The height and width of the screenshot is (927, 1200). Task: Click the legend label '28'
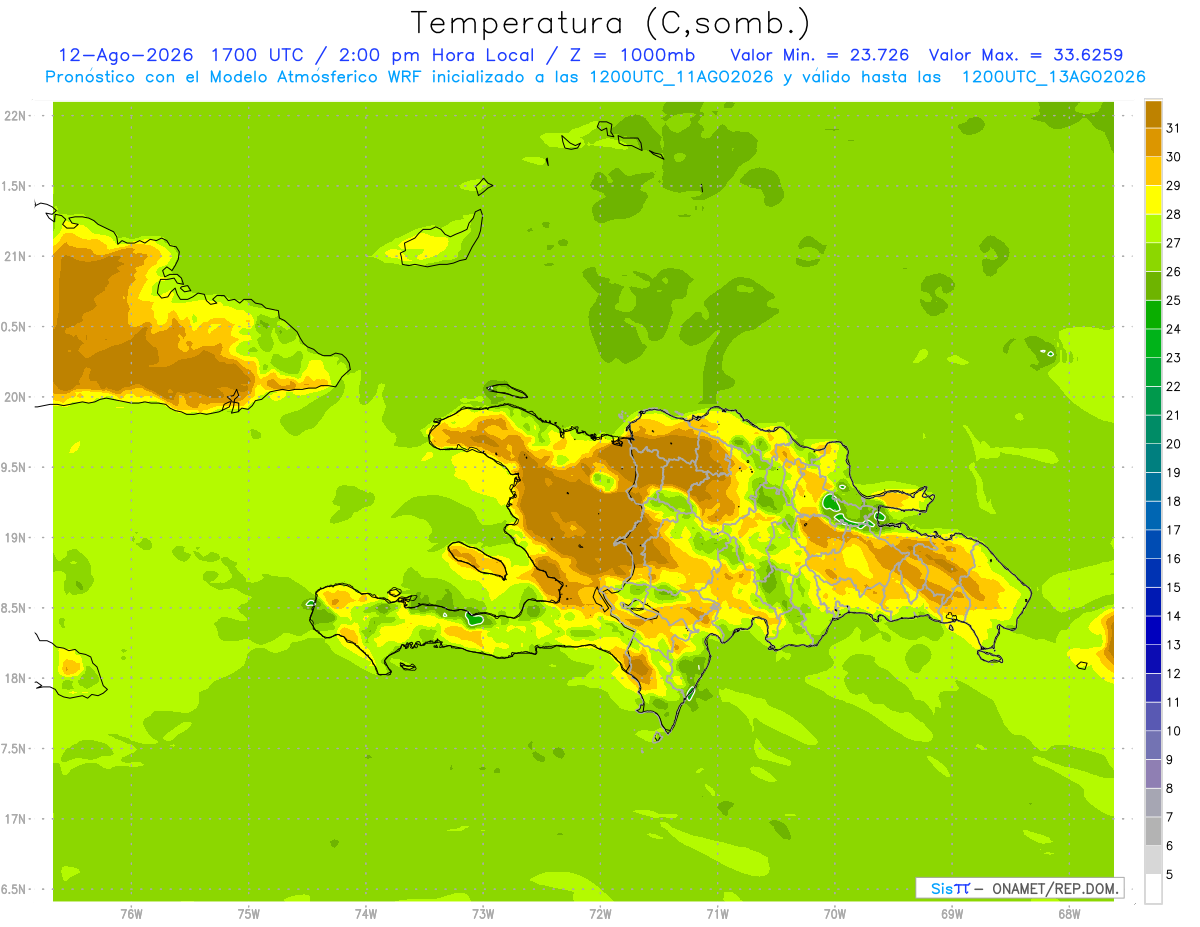tap(1174, 213)
